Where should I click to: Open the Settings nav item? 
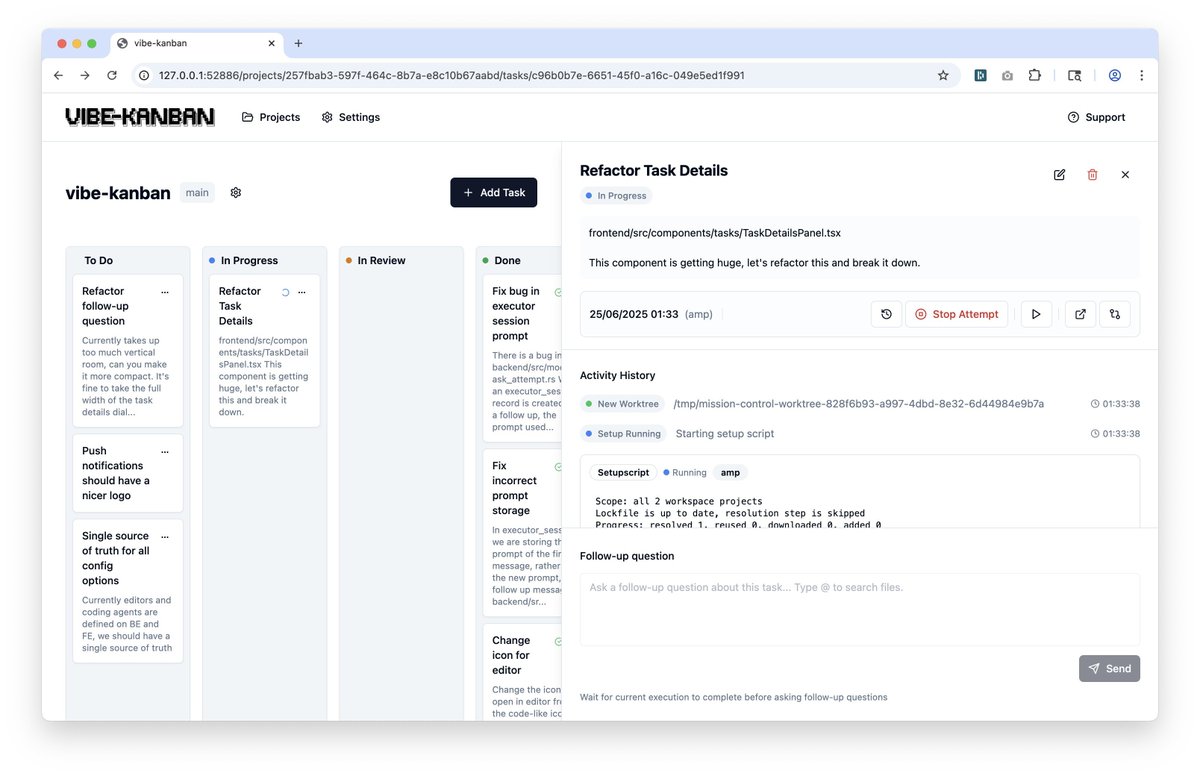[351, 117]
